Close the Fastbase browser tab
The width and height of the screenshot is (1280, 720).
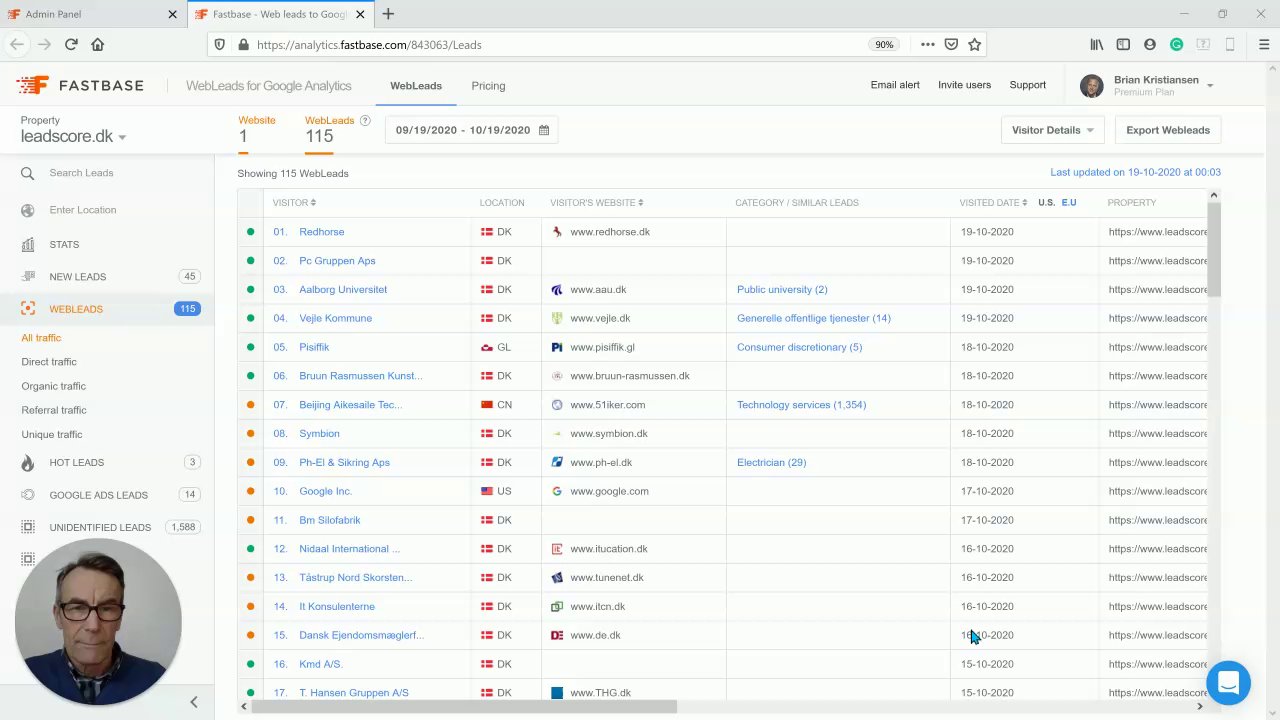[x=360, y=14]
